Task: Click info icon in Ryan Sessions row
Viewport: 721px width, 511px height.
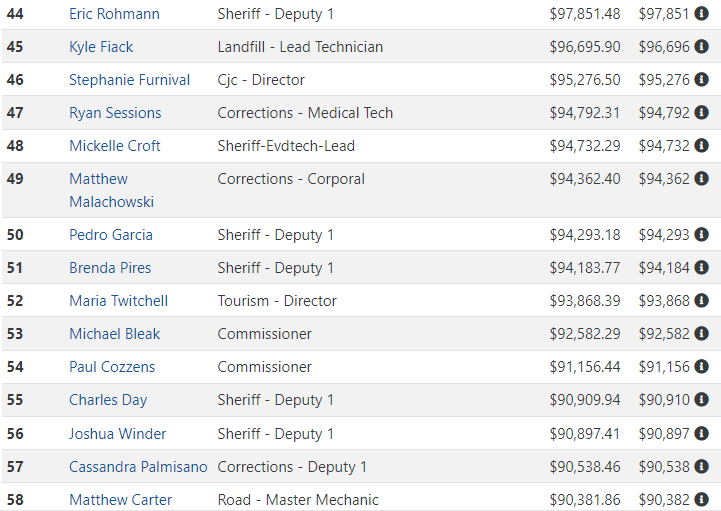Action: tap(701, 113)
